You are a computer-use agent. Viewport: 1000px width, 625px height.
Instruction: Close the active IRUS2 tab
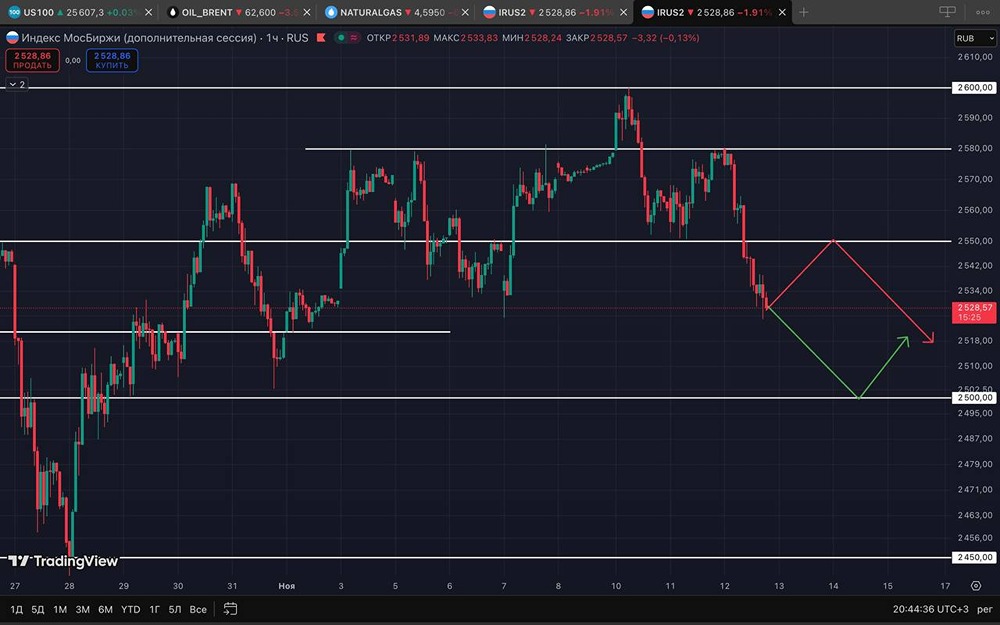tap(782, 12)
